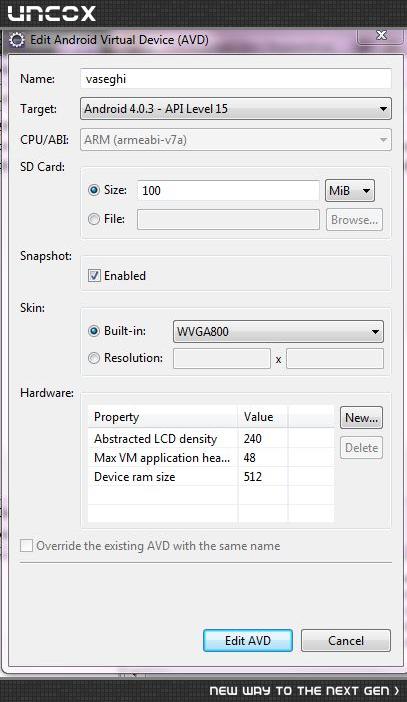Viewport: 407px width, 702px height.
Task: Expand the WVGA800 skin dropdown
Action: [x=278, y=332]
